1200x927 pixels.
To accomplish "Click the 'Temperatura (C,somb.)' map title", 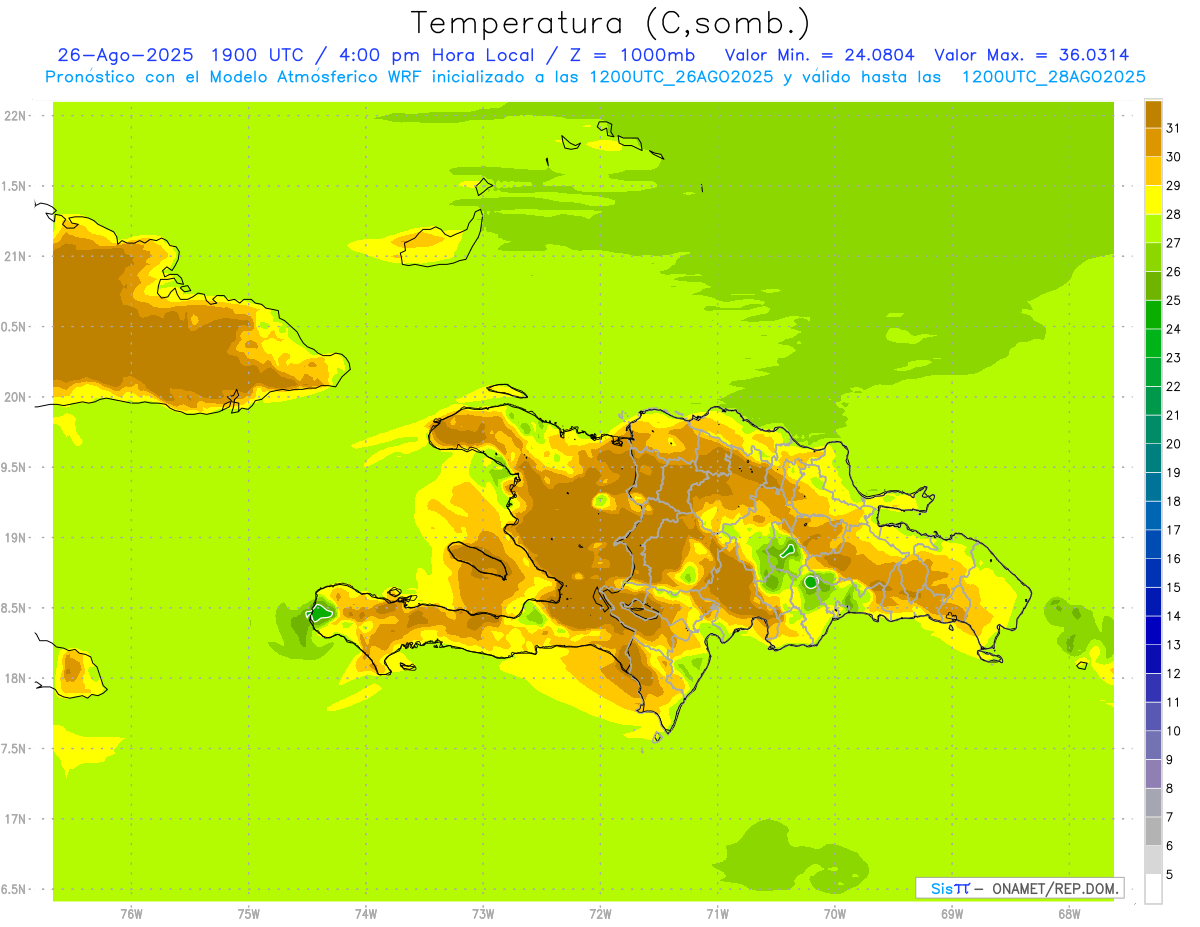I will click(x=611, y=23).
